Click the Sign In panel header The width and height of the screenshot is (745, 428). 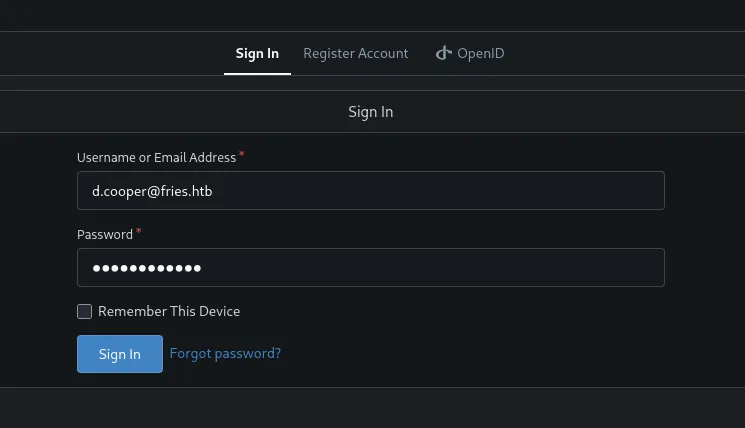click(371, 112)
